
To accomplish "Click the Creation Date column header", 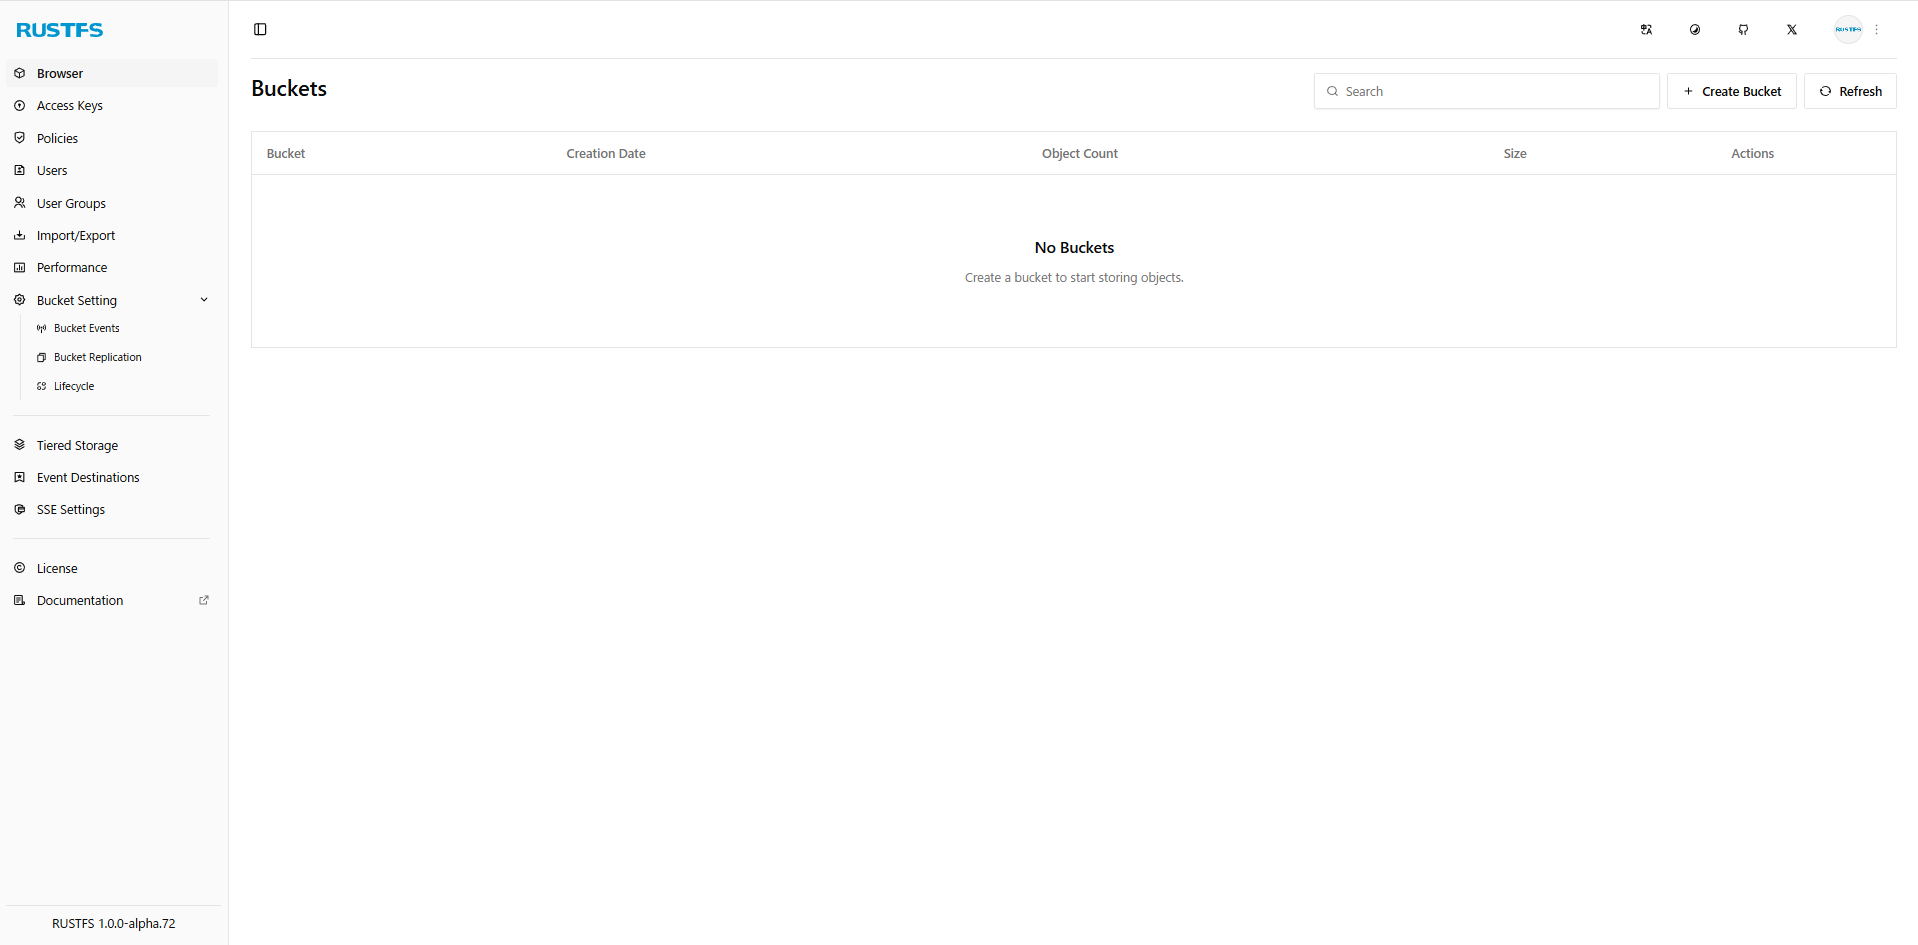I will 606,153.
